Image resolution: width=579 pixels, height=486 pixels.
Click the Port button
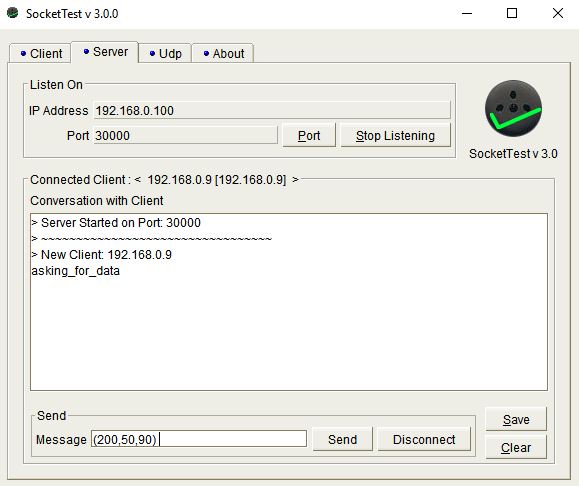click(x=309, y=136)
